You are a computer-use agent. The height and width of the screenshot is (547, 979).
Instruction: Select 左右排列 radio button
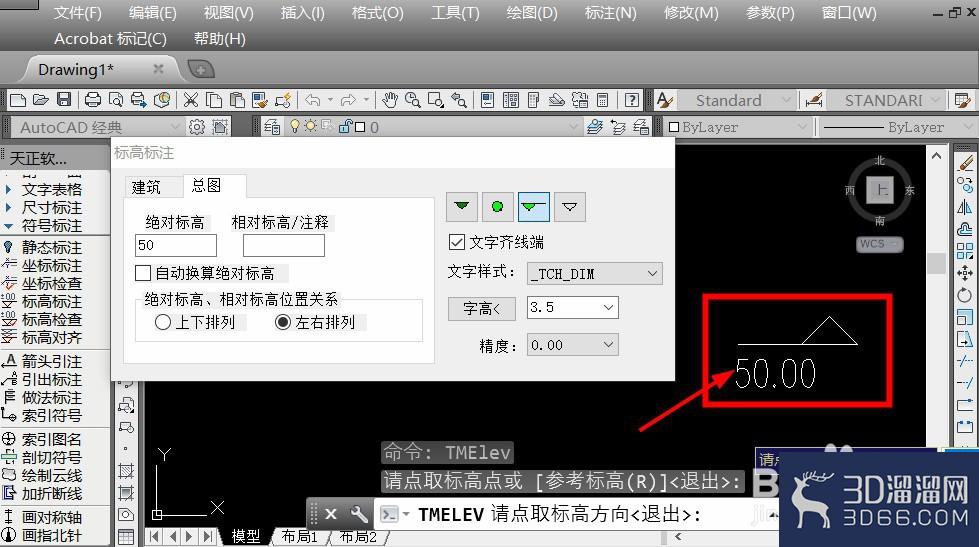point(283,322)
